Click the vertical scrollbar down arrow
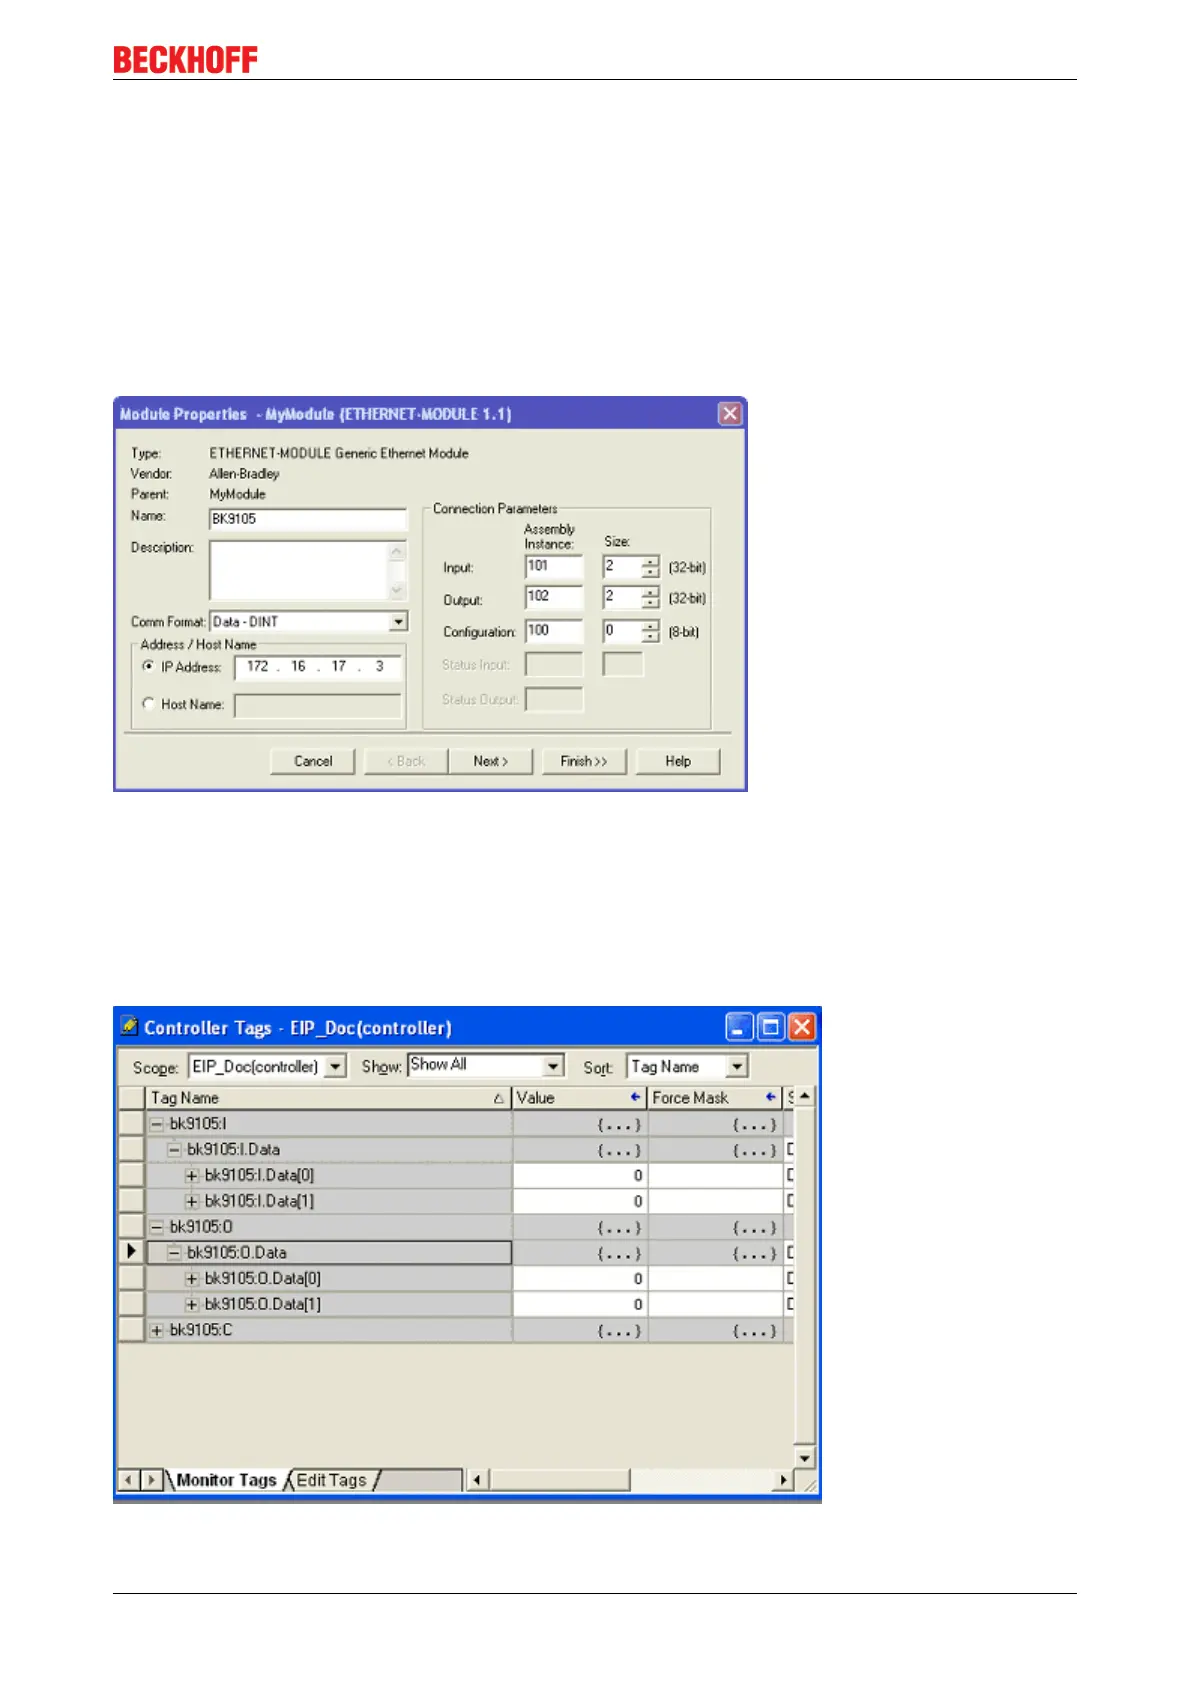Image resolution: width=1191 pixels, height=1684 pixels. [805, 1458]
